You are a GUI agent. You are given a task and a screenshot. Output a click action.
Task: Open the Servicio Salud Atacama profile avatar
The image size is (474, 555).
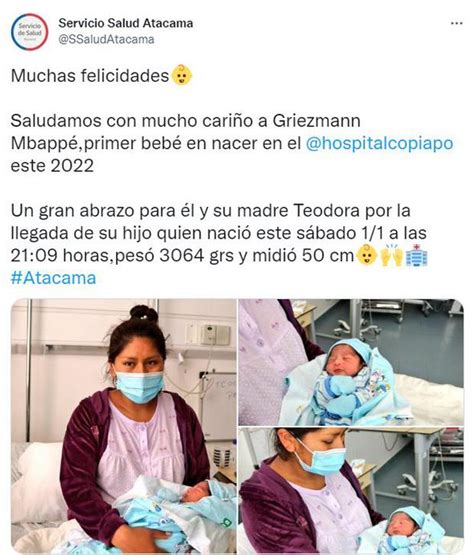click(29, 32)
